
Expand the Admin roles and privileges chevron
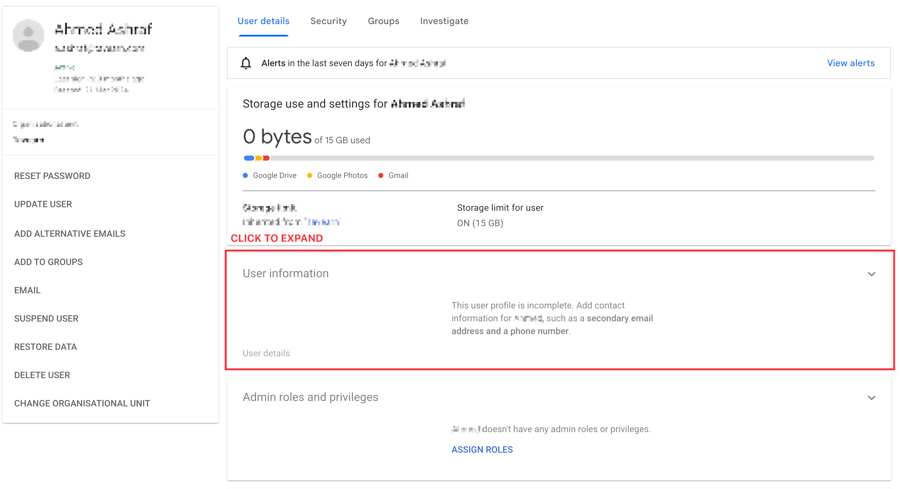tap(871, 398)
